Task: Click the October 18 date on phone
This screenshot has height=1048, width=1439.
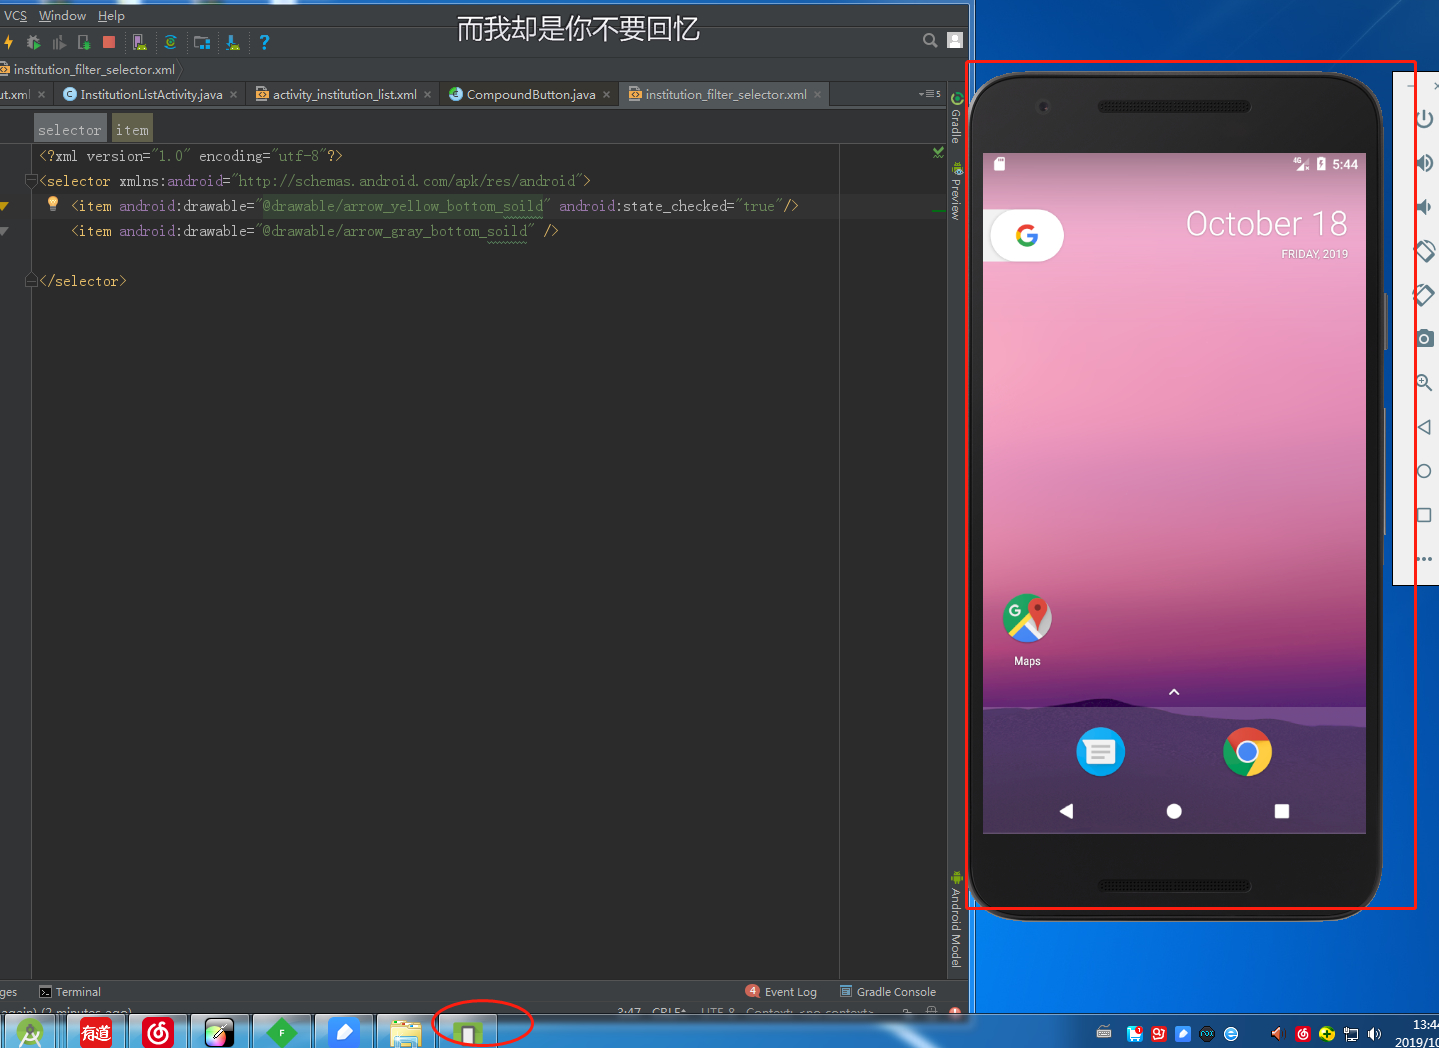Action: point(1266,223)
